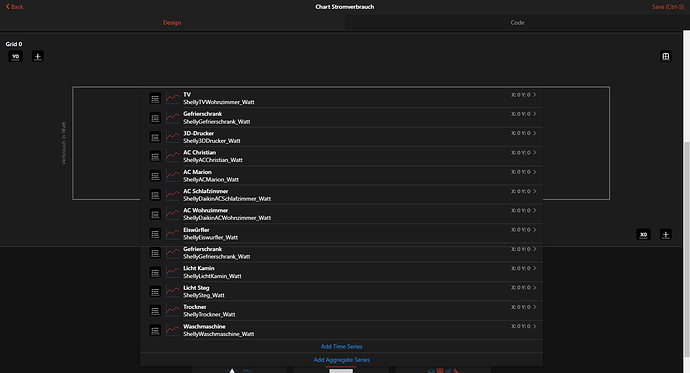Click Add Aggregate Series link
Screen dimensions: 690x373
tap(341, 360)
